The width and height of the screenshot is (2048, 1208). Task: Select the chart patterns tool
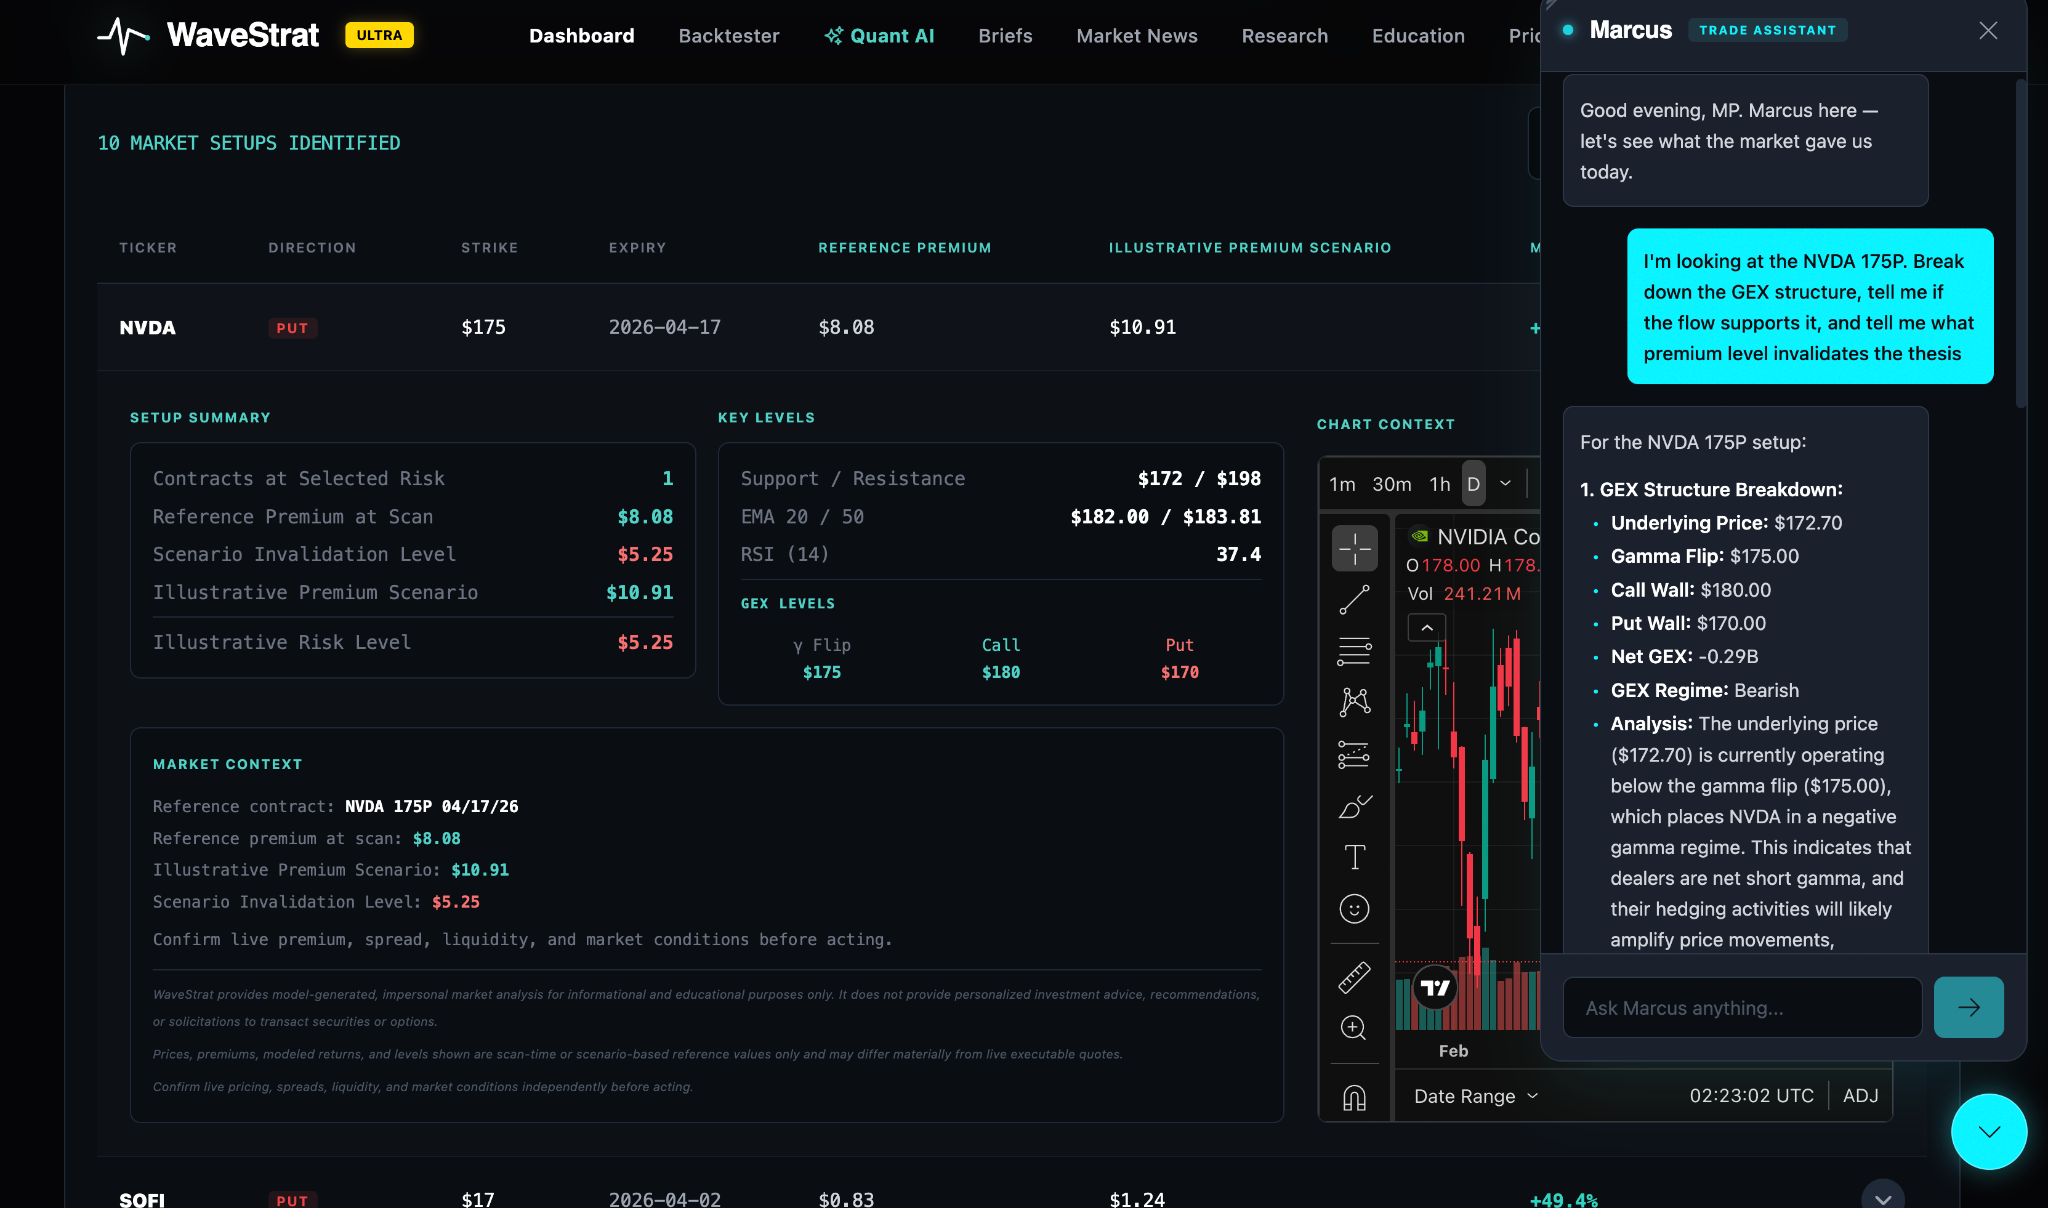(1354, 702)
